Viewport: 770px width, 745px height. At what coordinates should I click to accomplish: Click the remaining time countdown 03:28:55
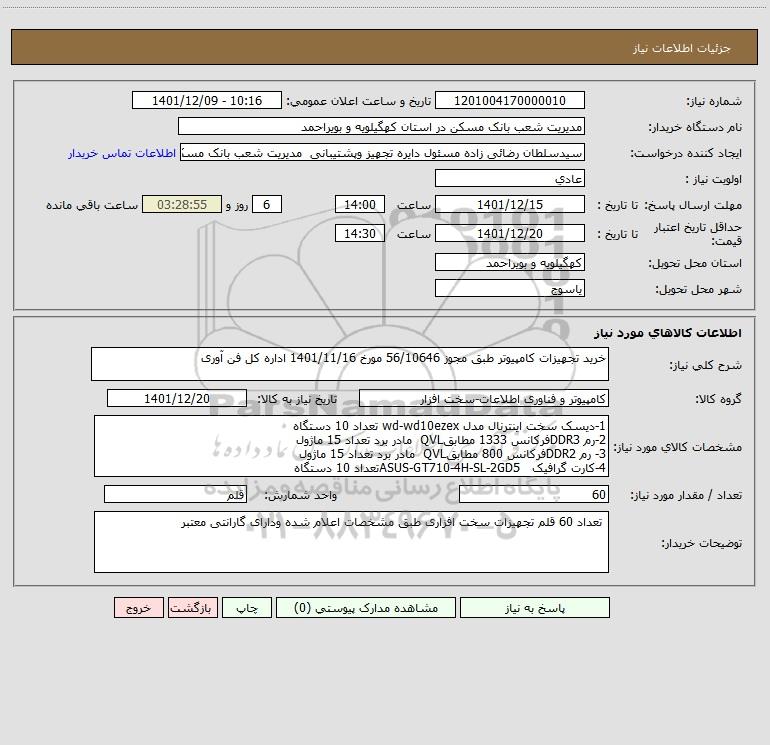tap(182, 204)
